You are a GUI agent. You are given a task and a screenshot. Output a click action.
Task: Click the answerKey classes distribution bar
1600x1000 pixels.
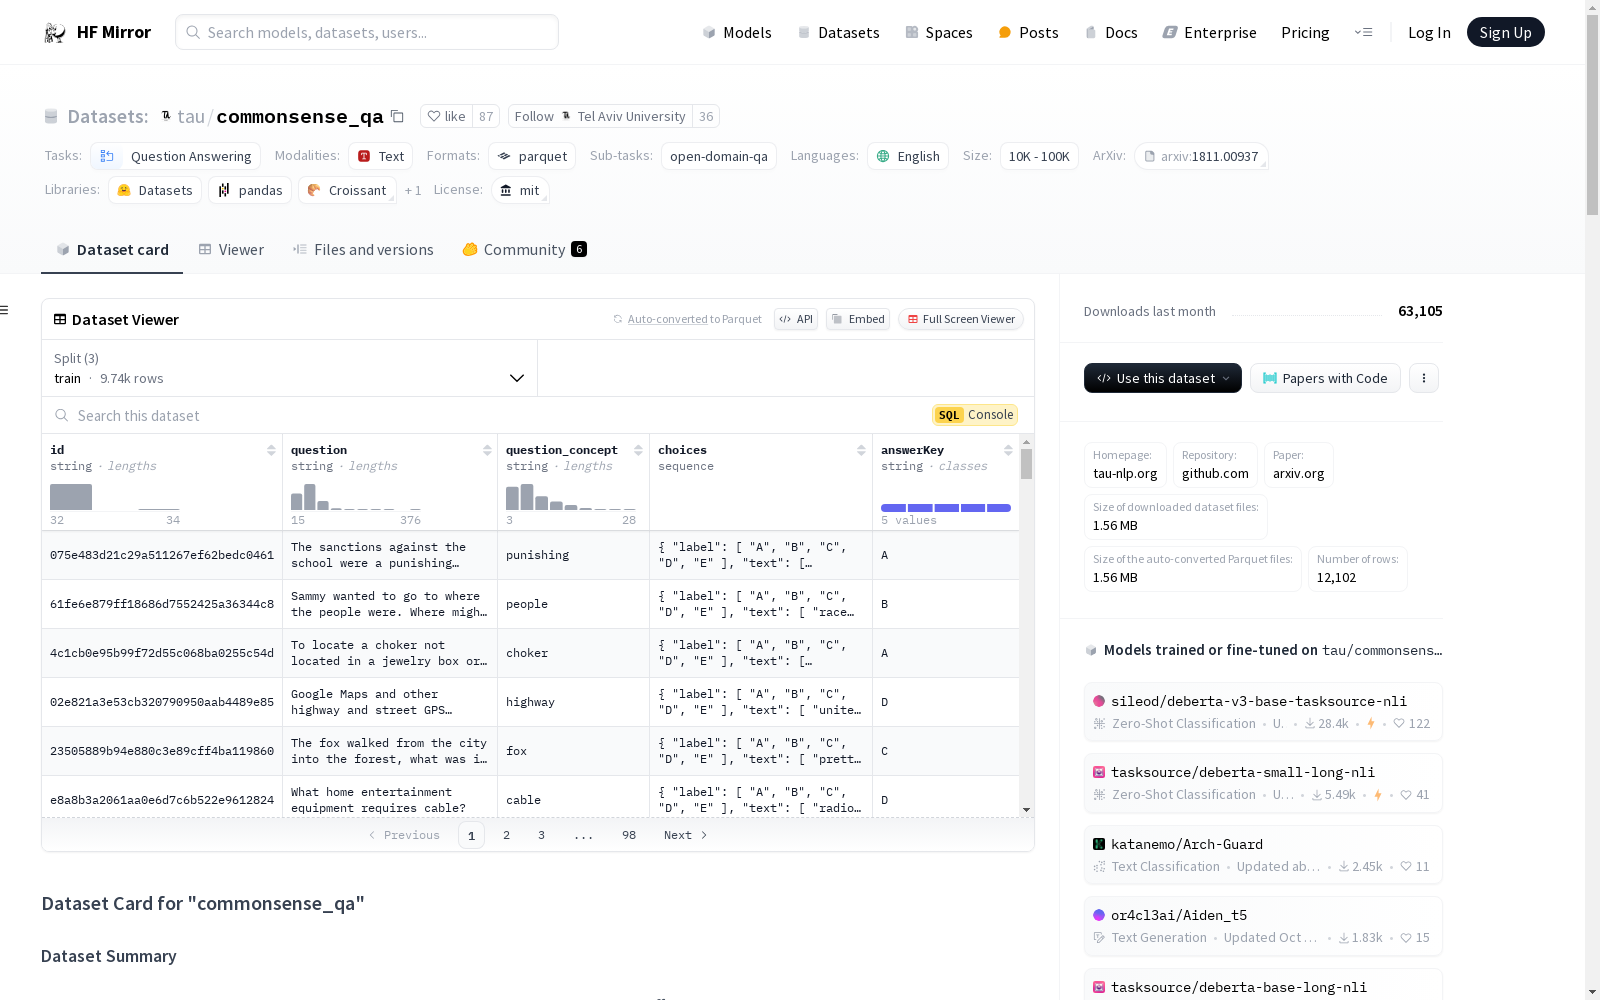point(946,508)
